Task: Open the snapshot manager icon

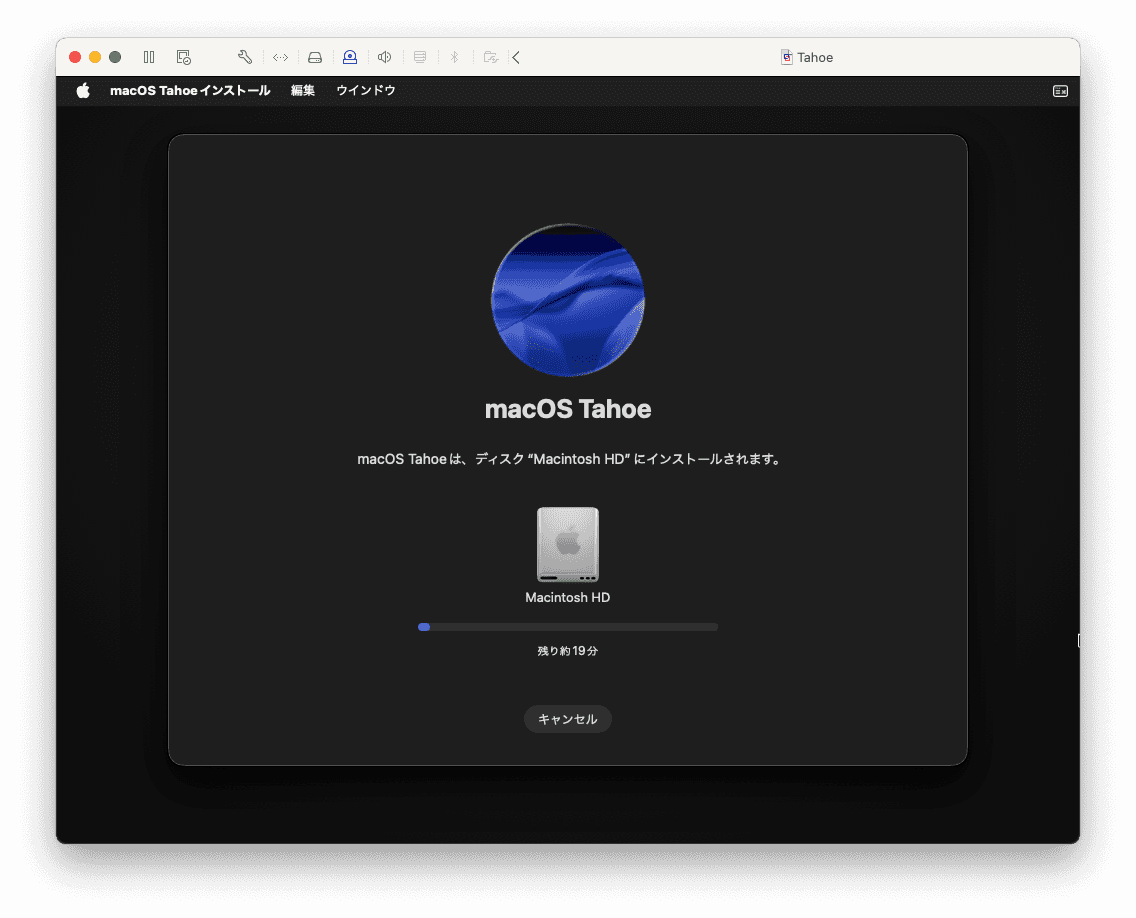Action: click(183, 57)
